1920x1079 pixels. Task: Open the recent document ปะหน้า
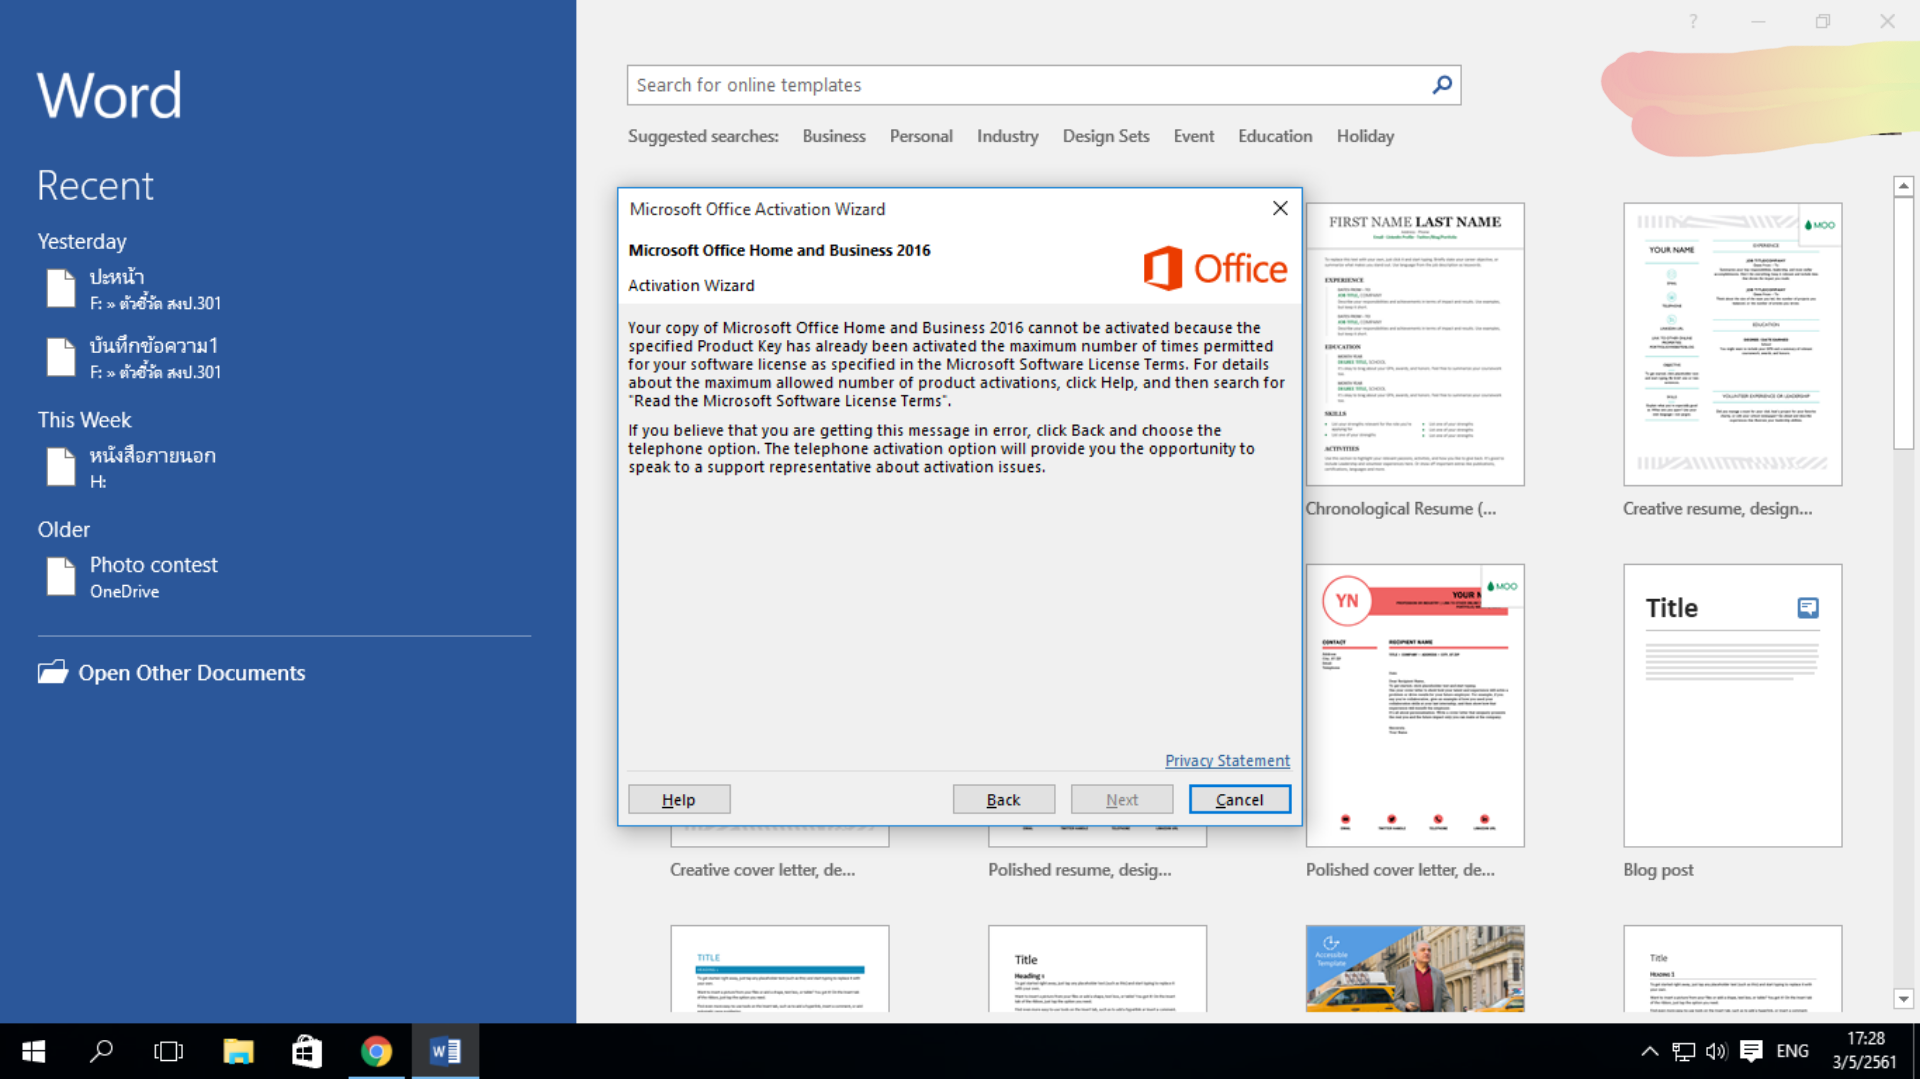[284, 289]
